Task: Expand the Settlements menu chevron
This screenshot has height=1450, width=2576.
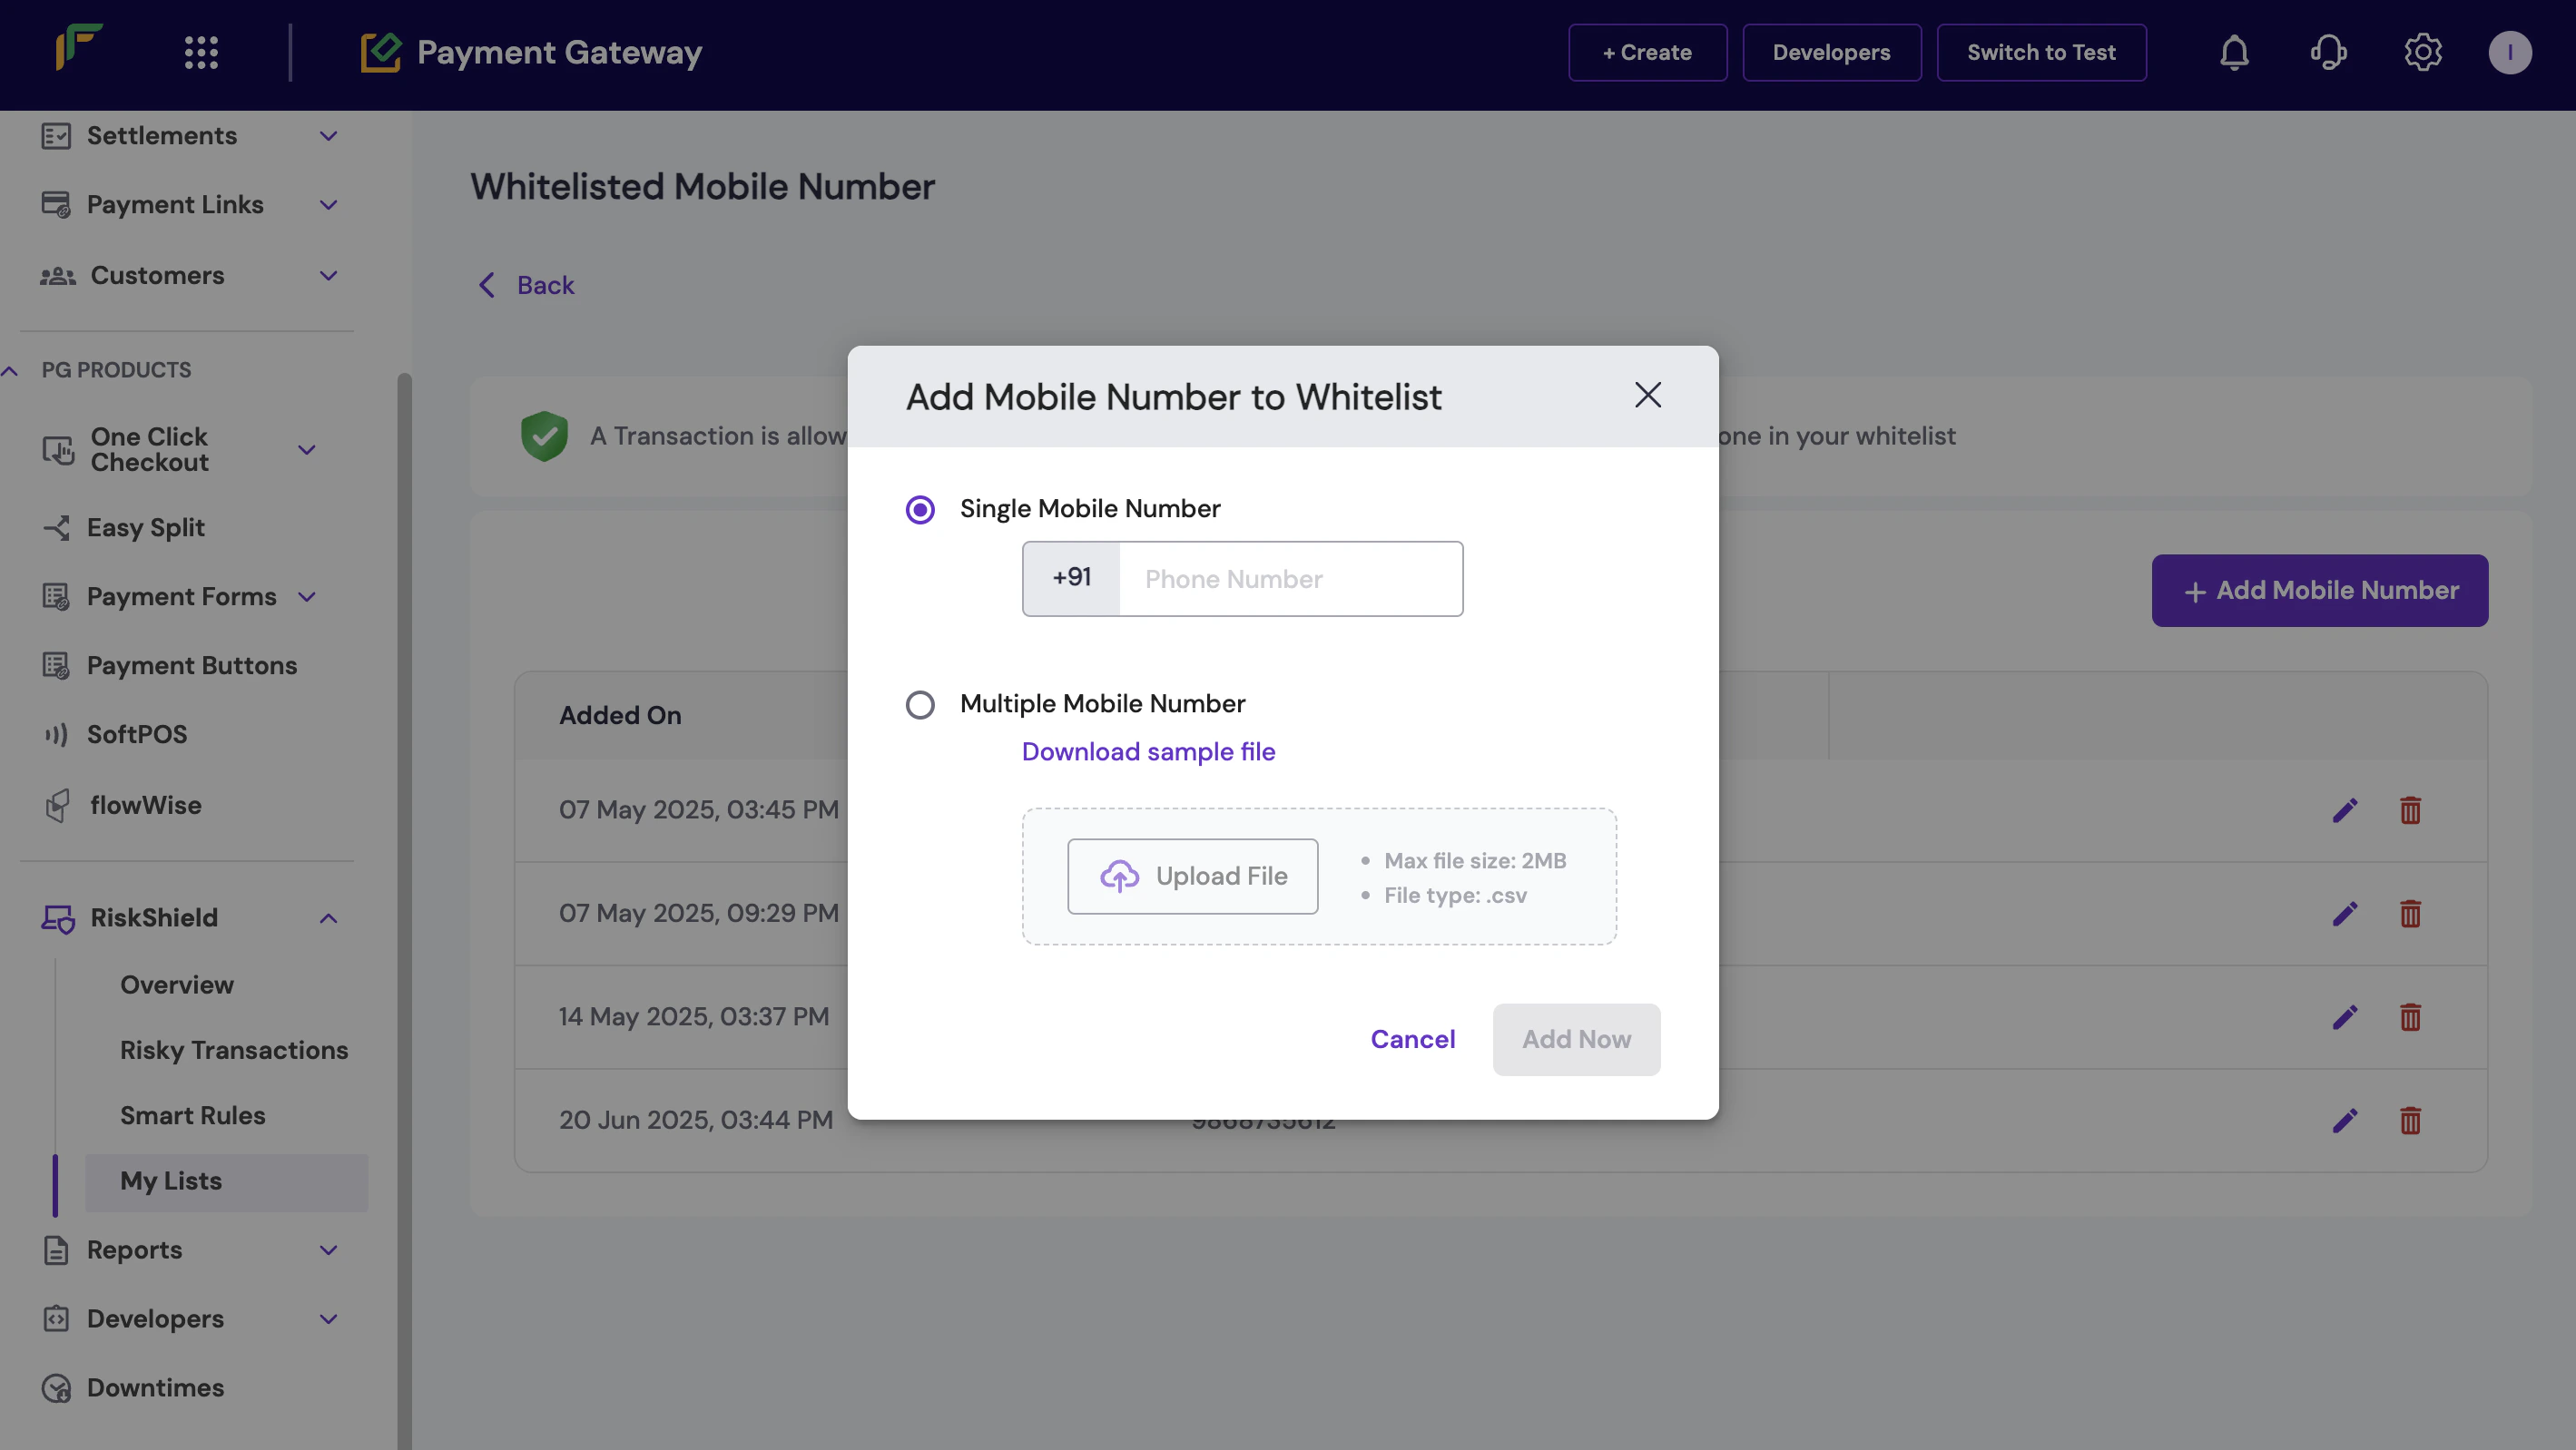Action: (x=328, y=136)
